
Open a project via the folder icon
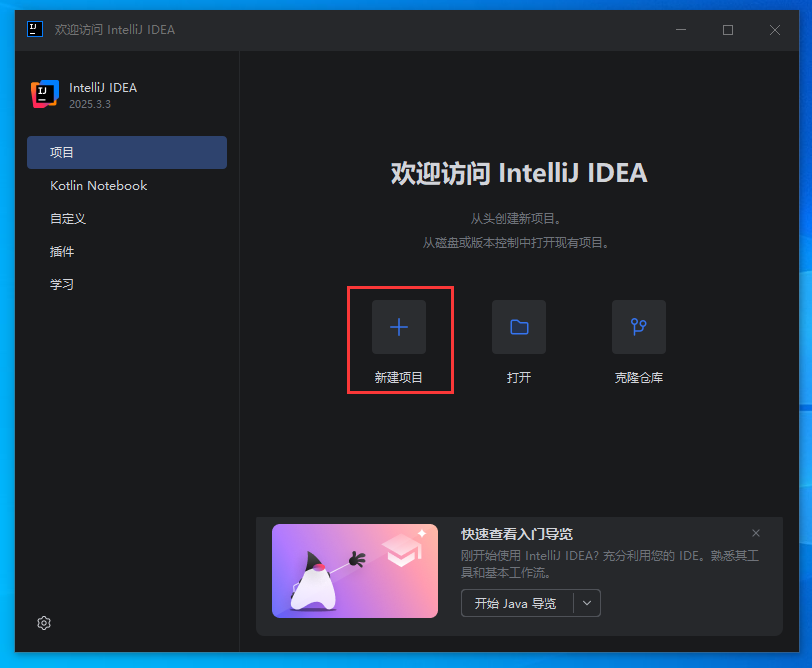tap(519, 327)
